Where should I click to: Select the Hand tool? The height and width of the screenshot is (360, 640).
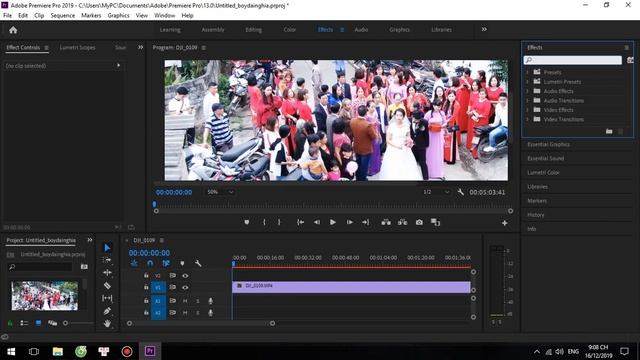pos(107,324)
